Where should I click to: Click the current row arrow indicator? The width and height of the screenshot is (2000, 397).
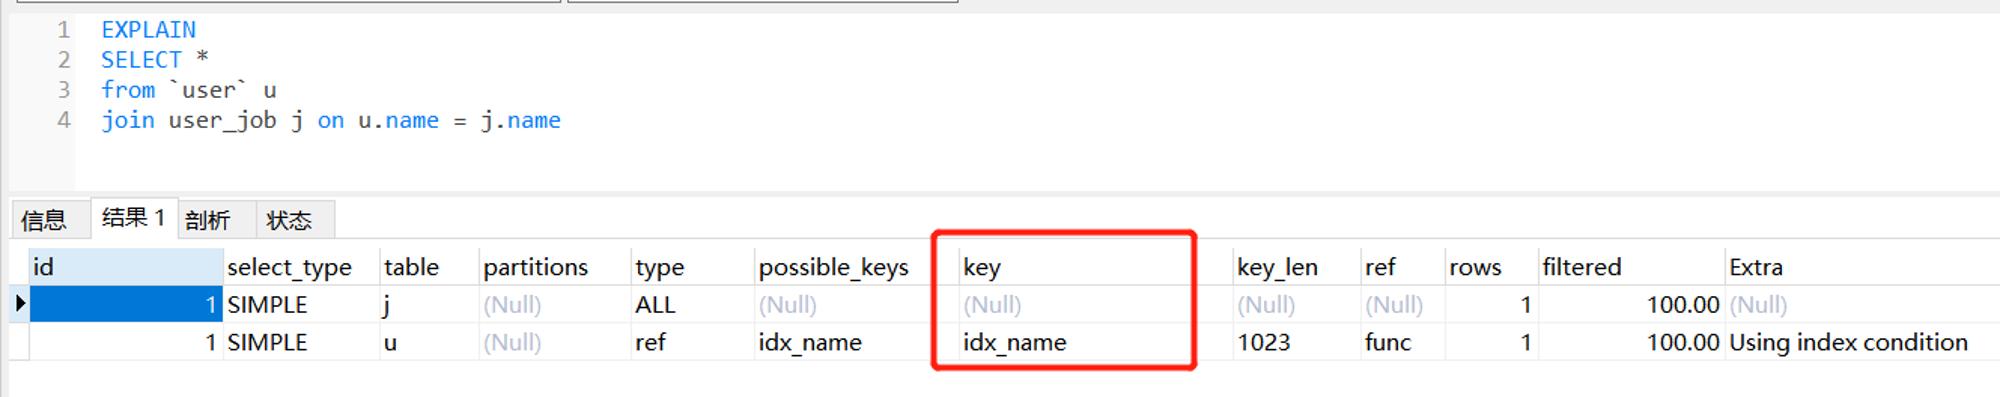[19, 304]
